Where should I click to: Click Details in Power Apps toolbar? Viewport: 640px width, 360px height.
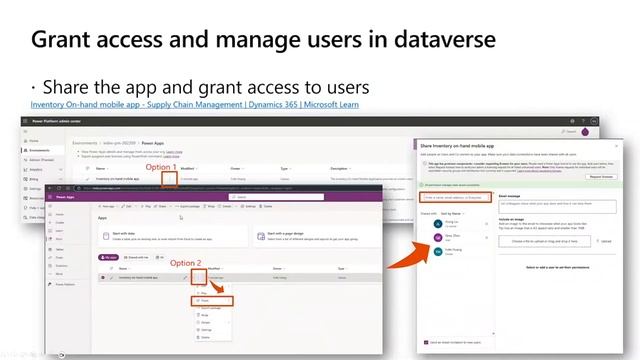coord(225,207)
